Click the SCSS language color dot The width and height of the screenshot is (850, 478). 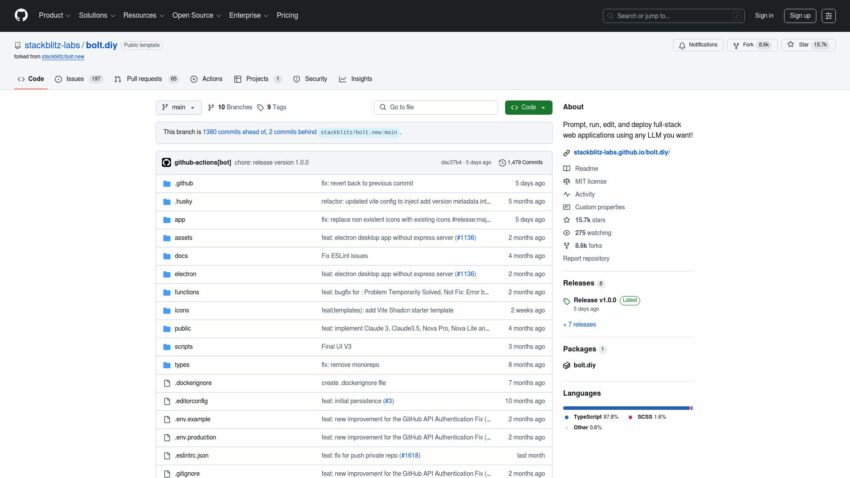click(630, 417)
